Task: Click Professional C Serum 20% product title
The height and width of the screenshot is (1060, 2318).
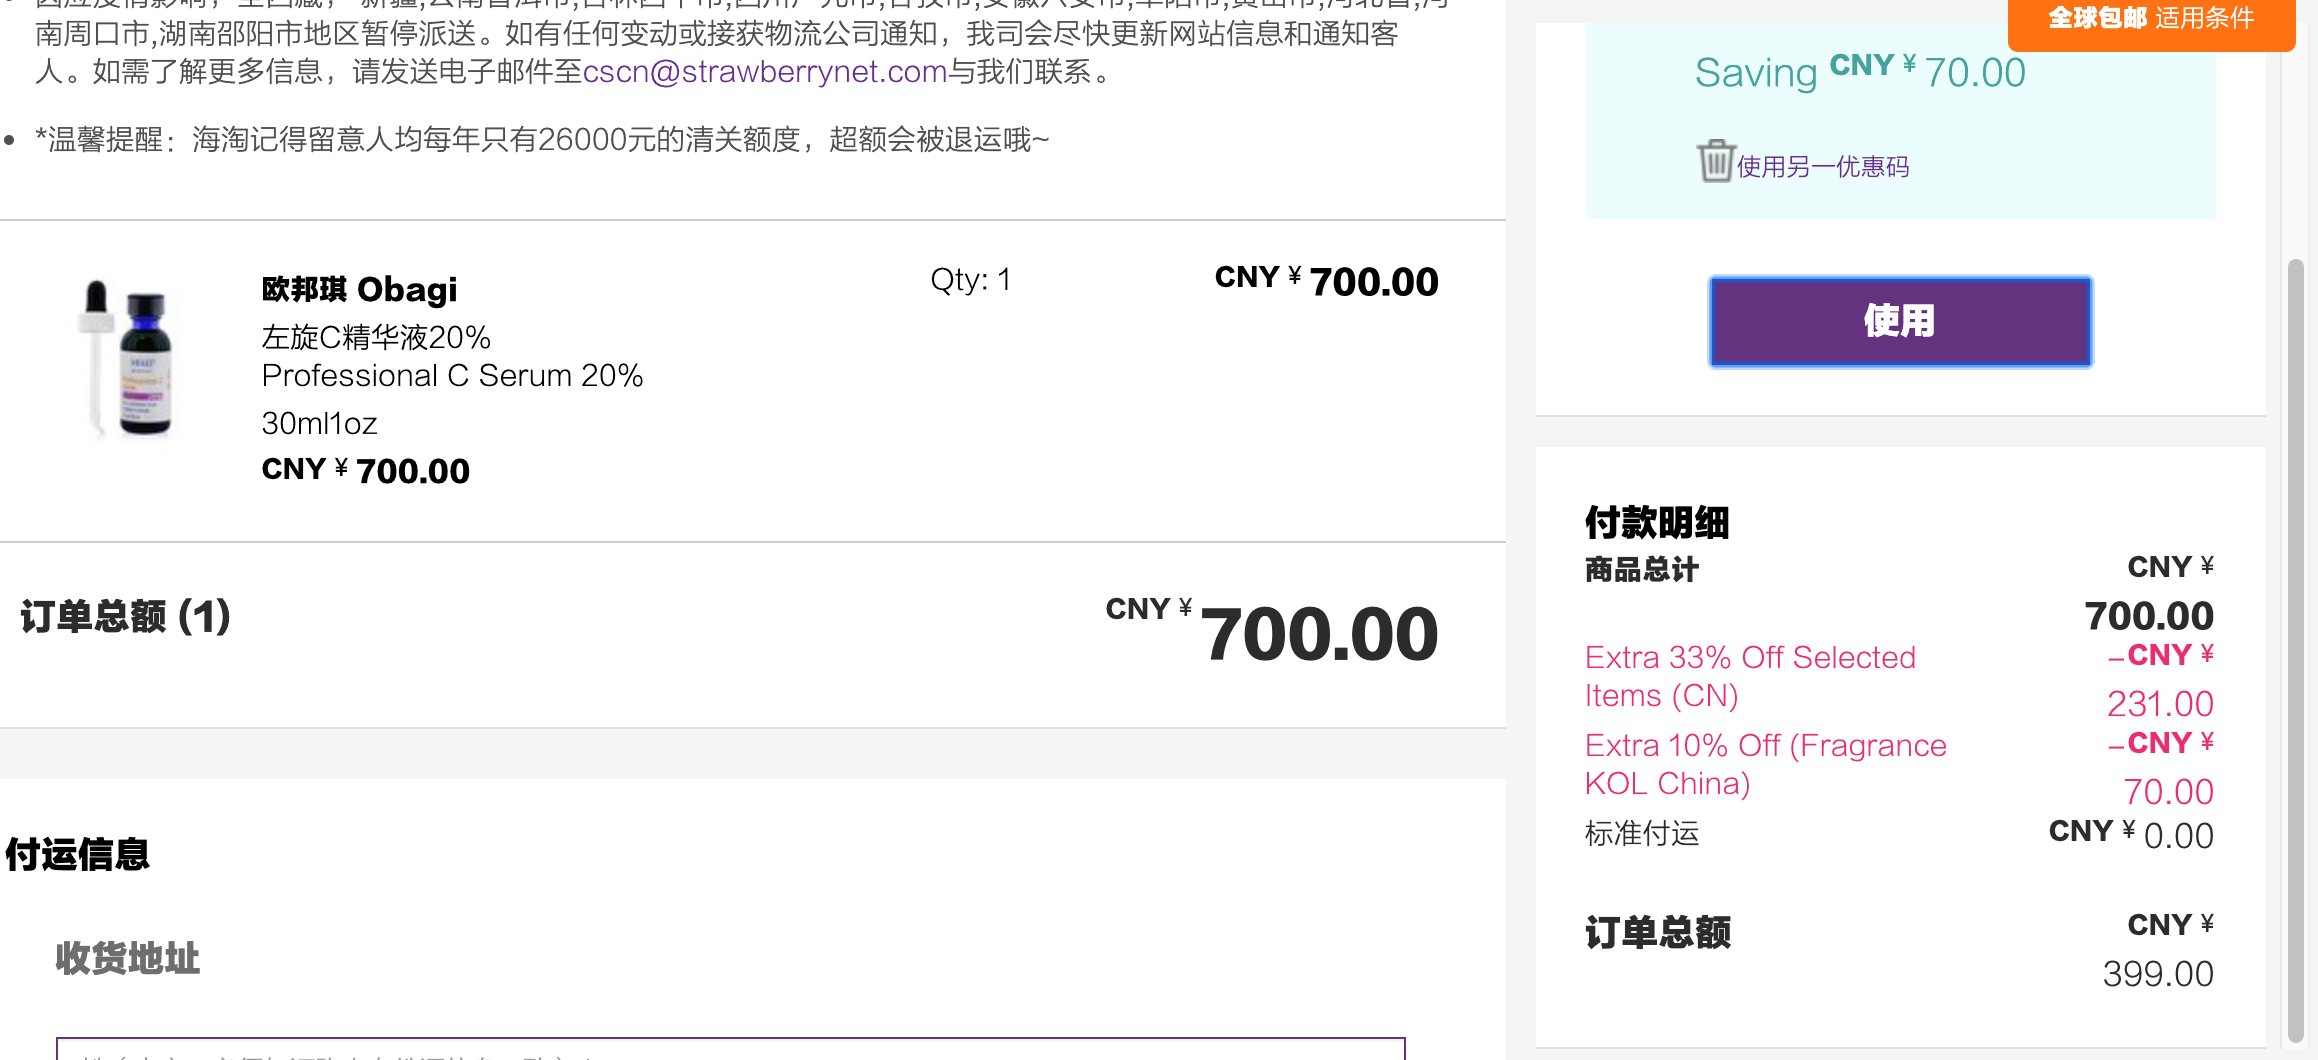Action: tap(452, 375)
